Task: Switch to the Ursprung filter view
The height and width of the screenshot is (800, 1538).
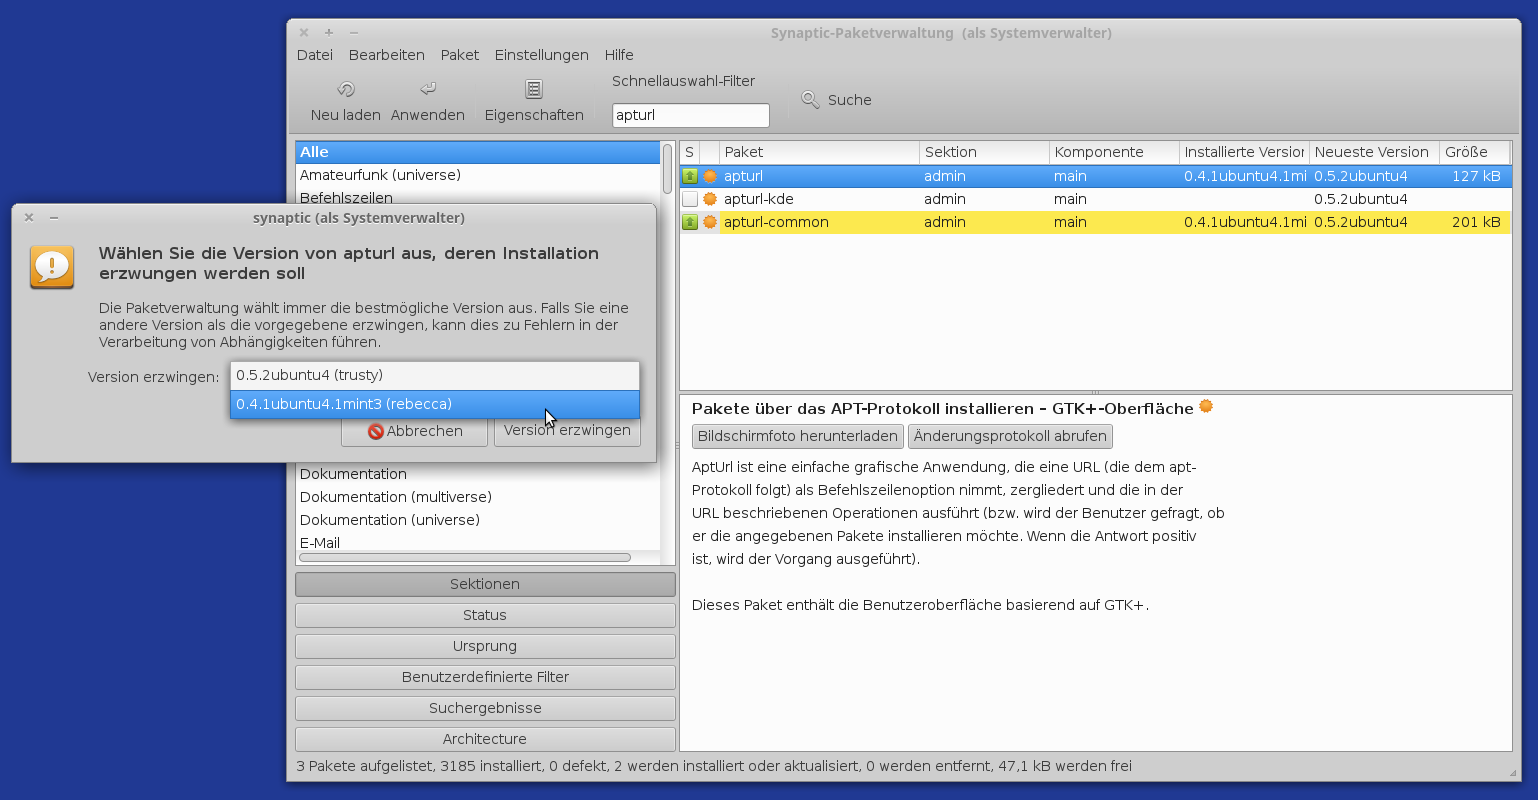Action: pyautogui.click(x=485, y=646)
